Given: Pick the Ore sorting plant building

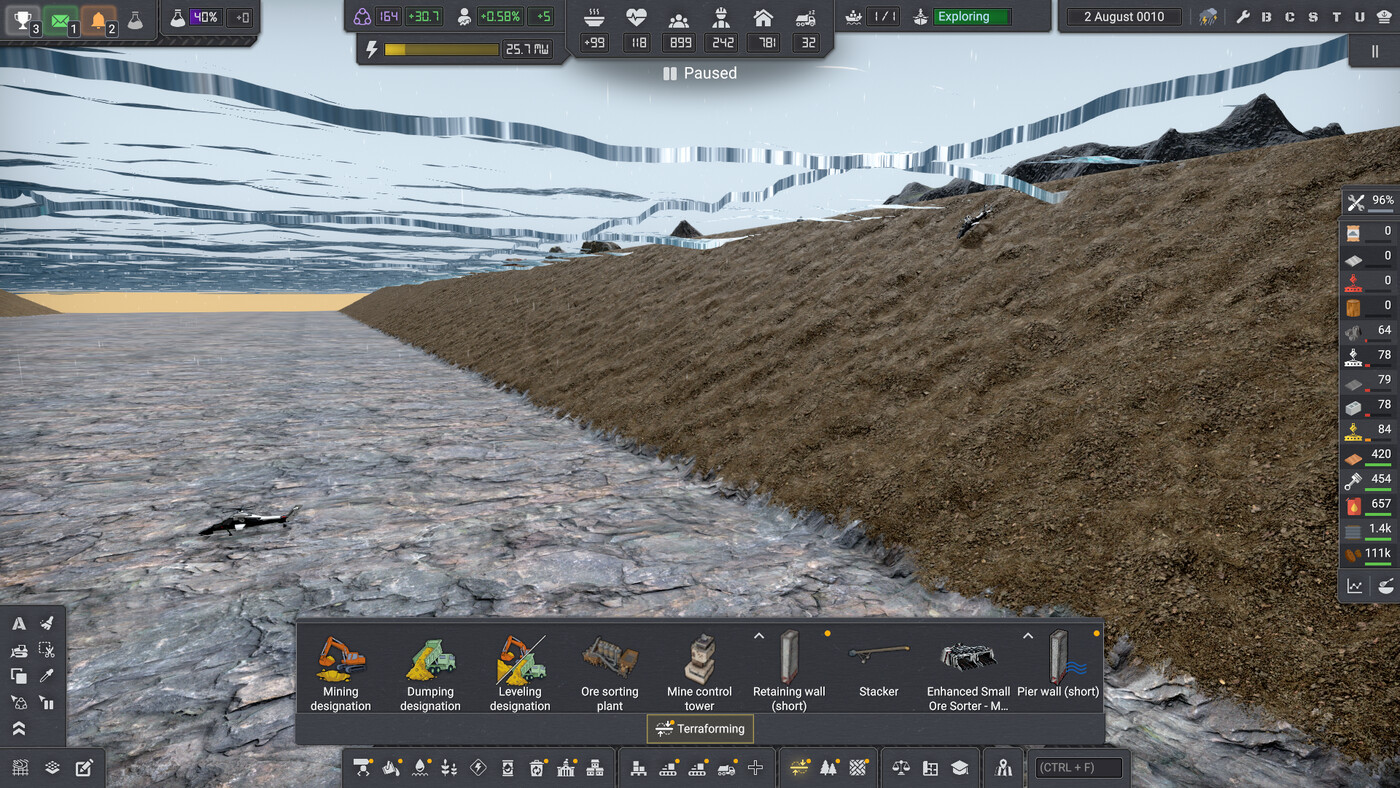Looking at the screenshot, I should (610, 672).
